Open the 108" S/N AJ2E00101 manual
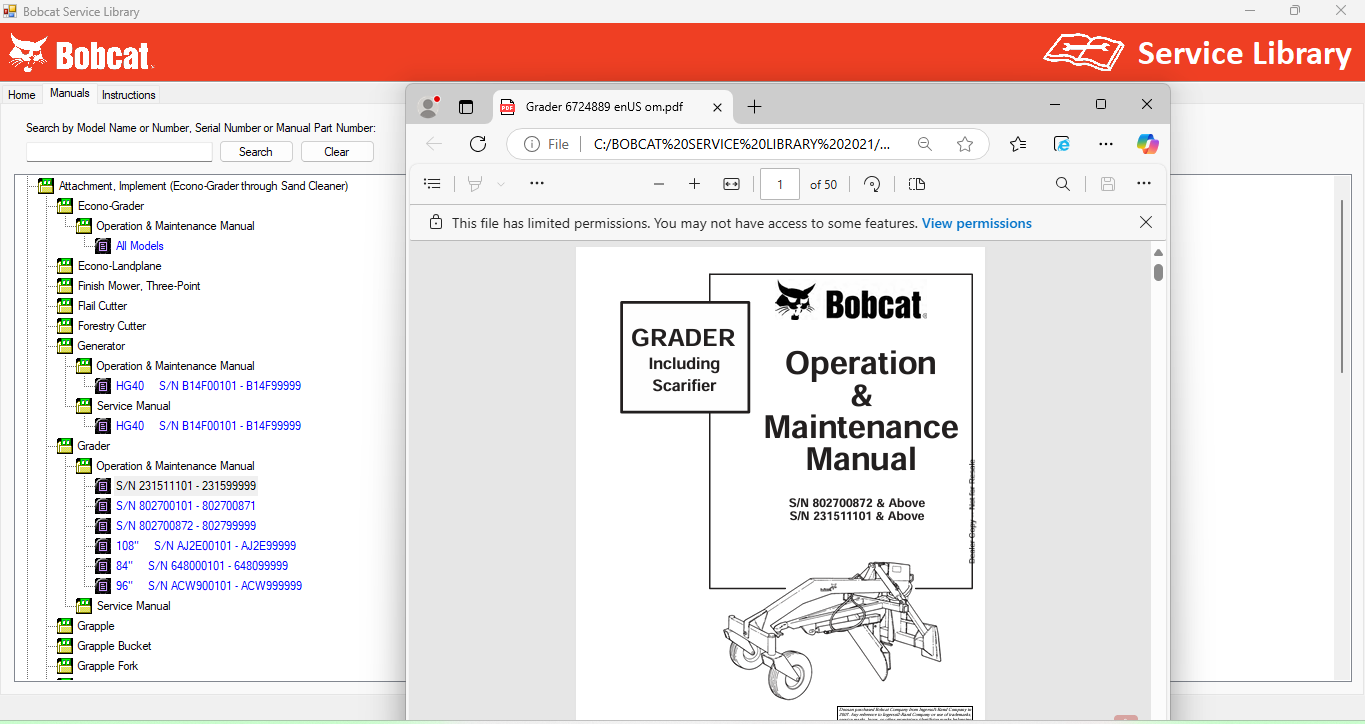1365x724 pixels. (206, 546)
